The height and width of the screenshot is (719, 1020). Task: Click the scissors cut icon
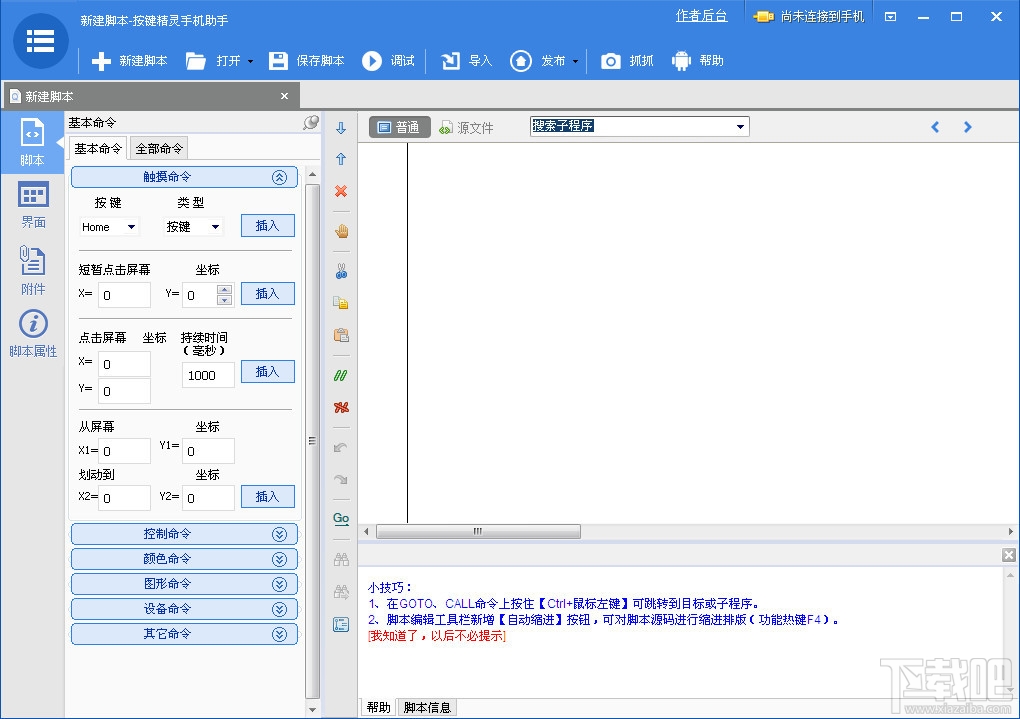pos(342,271)
